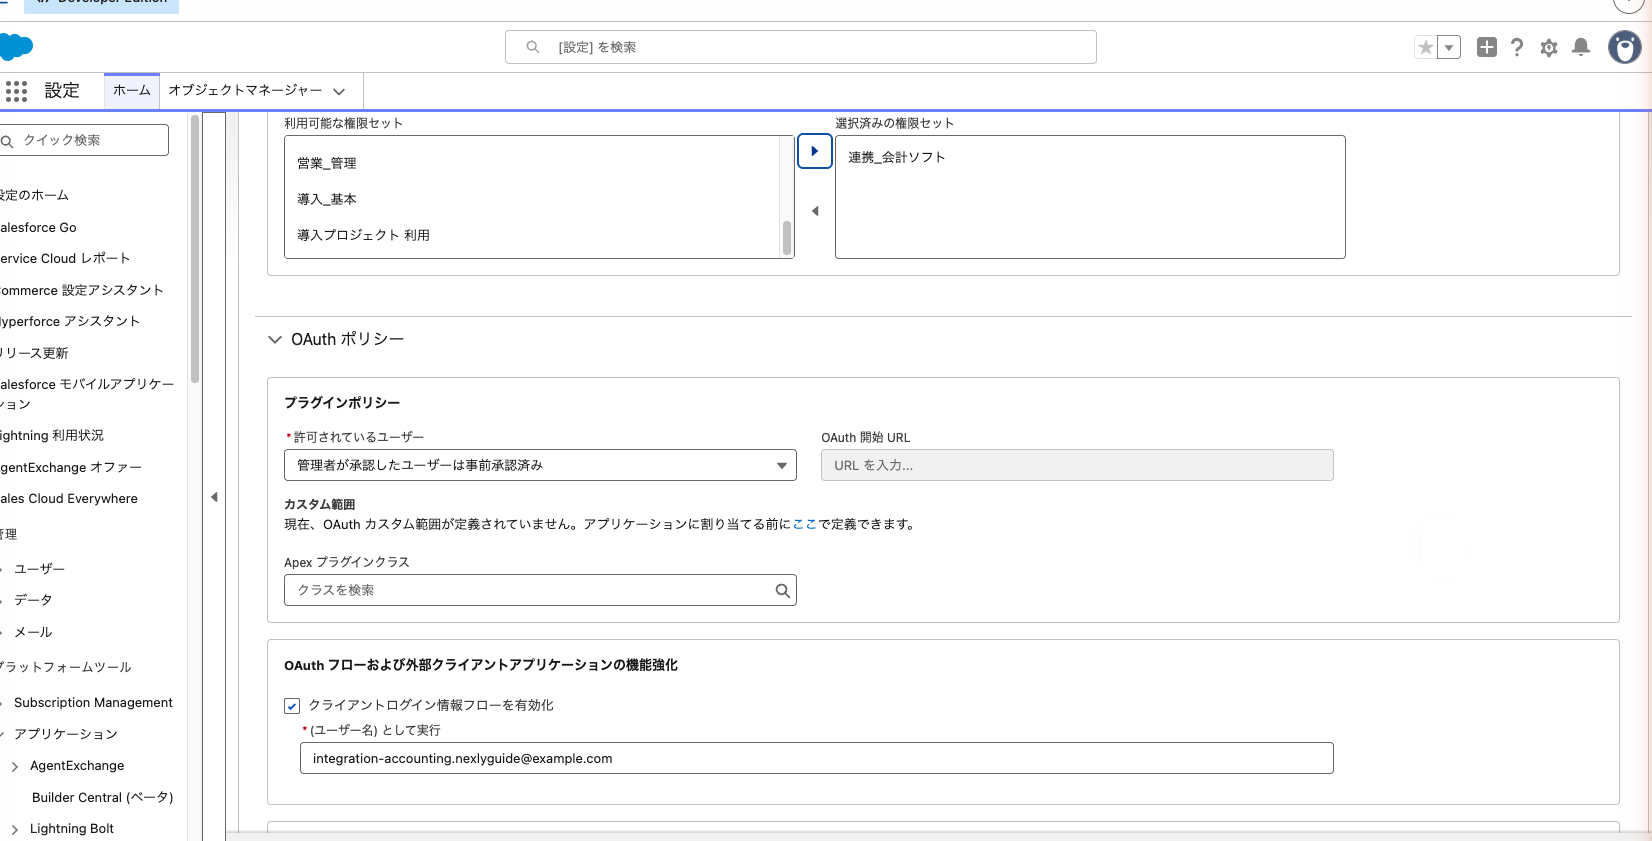Click the Apex class search magnifier icon
The image size is (1652, 841).
pos(783,591)
